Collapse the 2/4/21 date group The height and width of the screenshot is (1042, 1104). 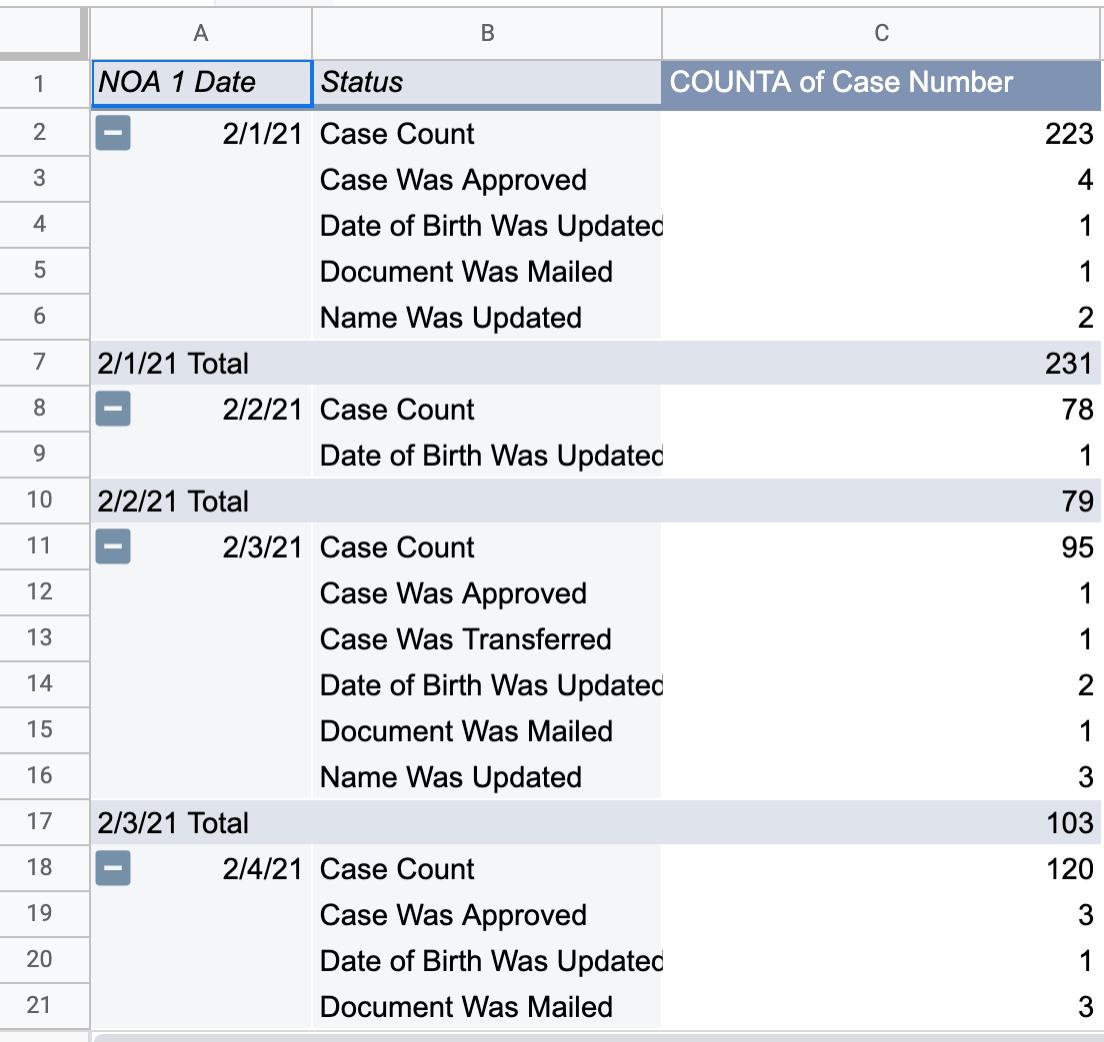[x=113, y=868]
